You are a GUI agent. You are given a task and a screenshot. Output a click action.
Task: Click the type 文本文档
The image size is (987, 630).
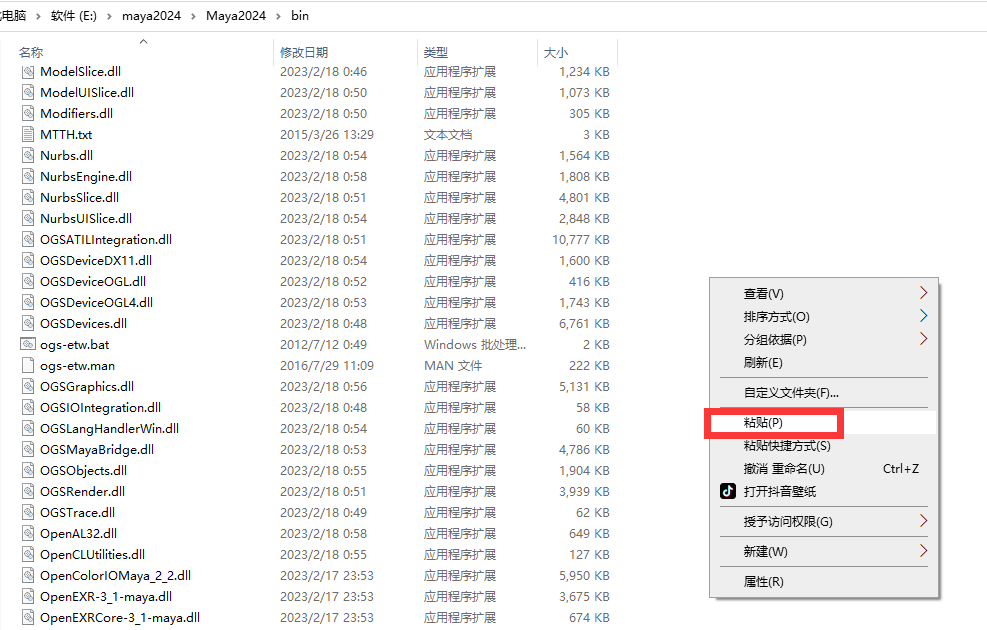(x=448, y=135)
